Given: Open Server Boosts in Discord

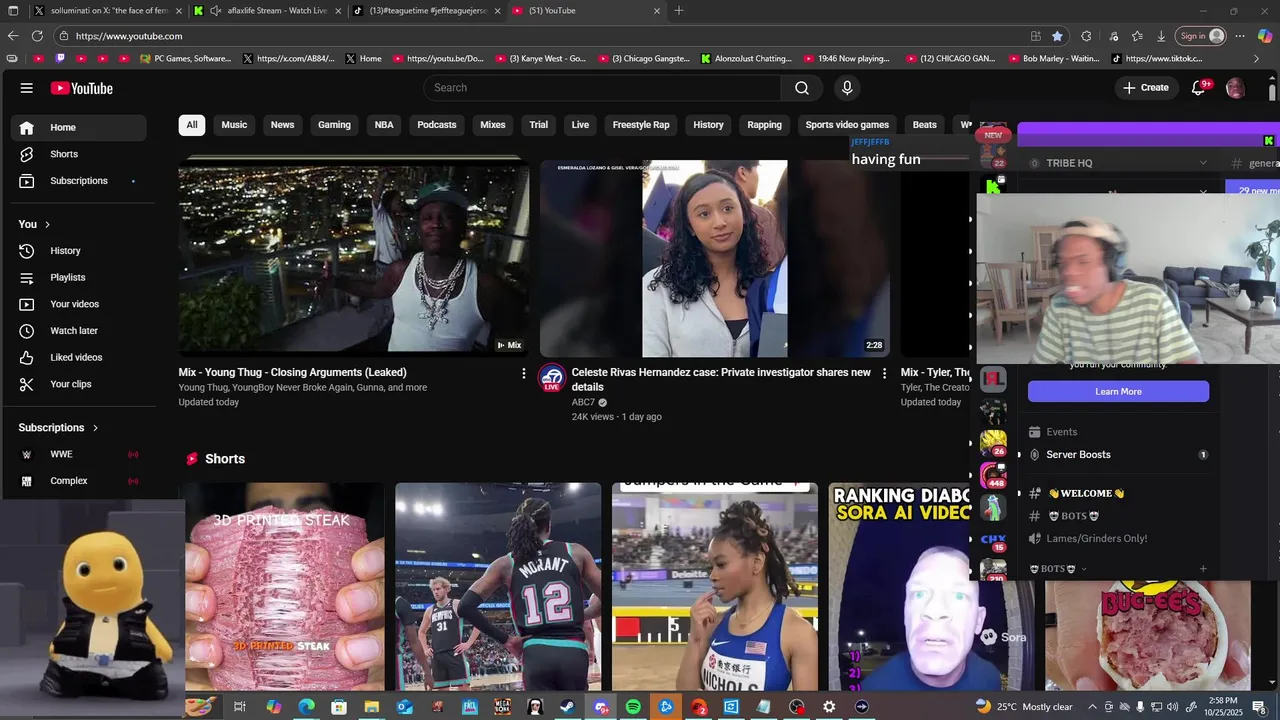Looking at the screenshot, I should (1118, 455).
